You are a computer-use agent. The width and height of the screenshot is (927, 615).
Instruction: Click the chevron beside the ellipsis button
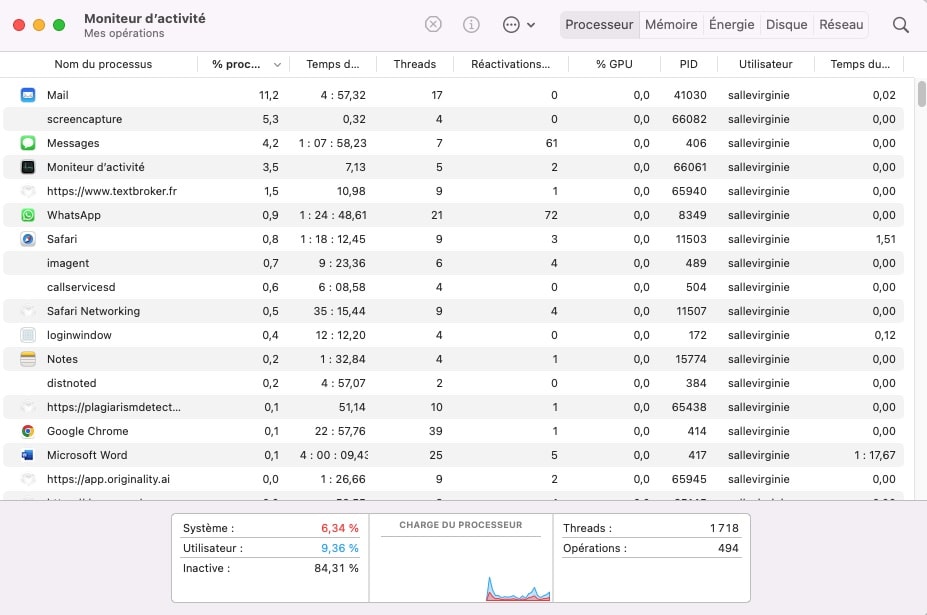pos(531,25)
